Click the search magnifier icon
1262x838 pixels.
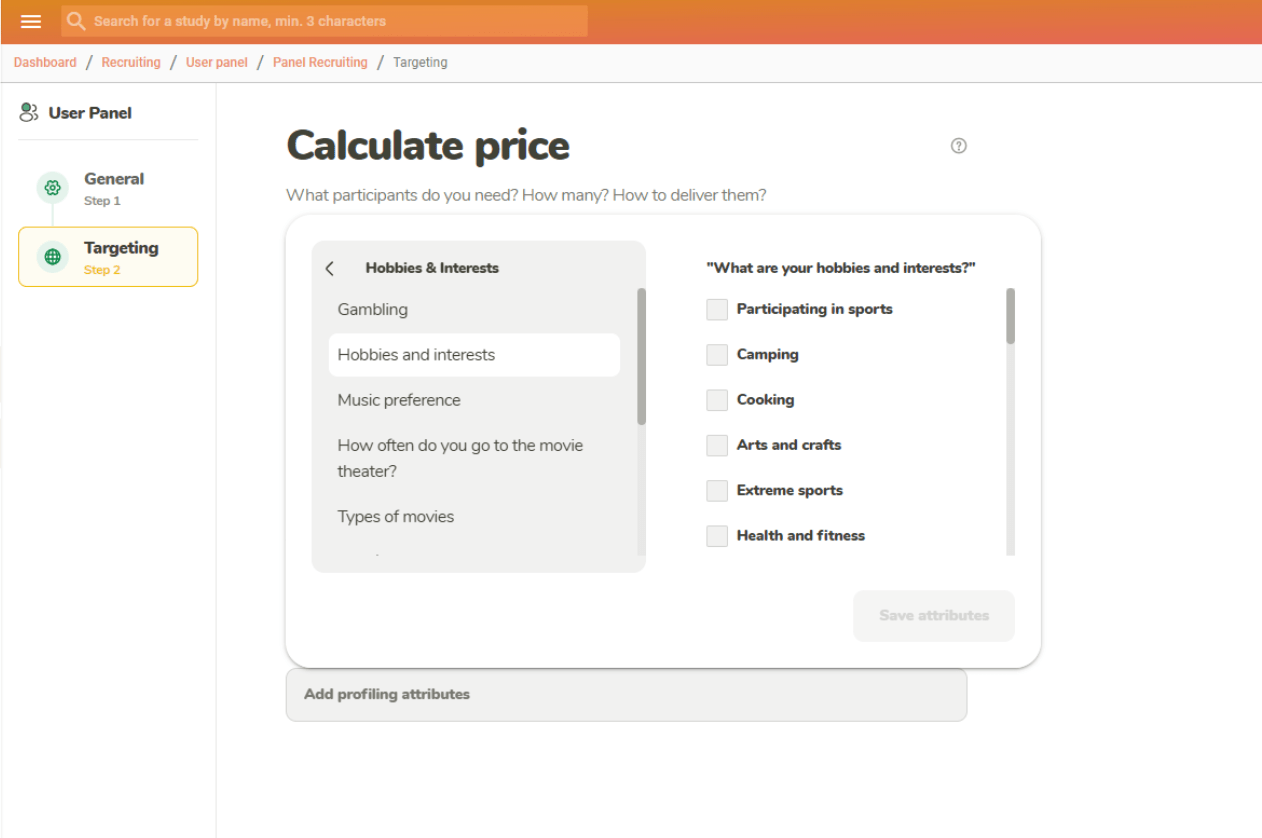[x=75, y=21]
